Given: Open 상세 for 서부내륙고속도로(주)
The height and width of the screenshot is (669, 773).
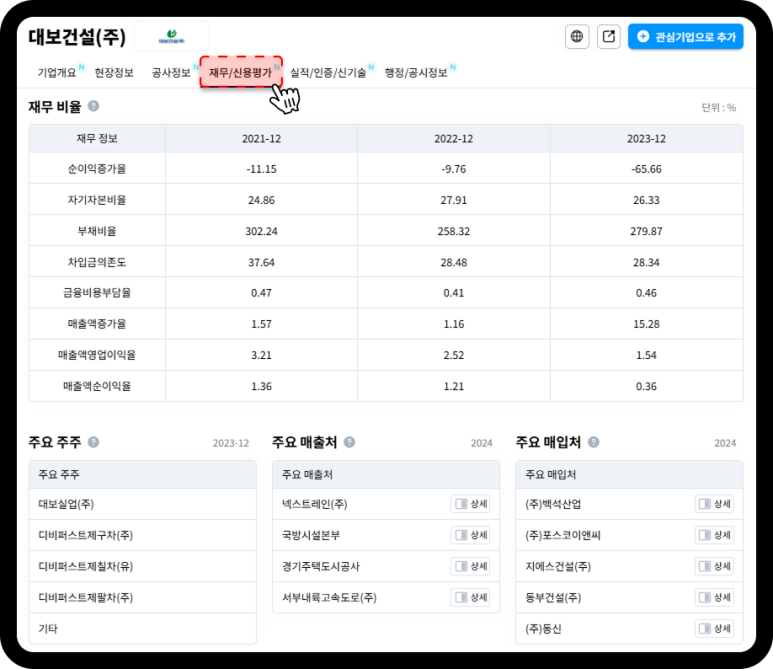Looking at the screenshot, I should pos(470,597).
